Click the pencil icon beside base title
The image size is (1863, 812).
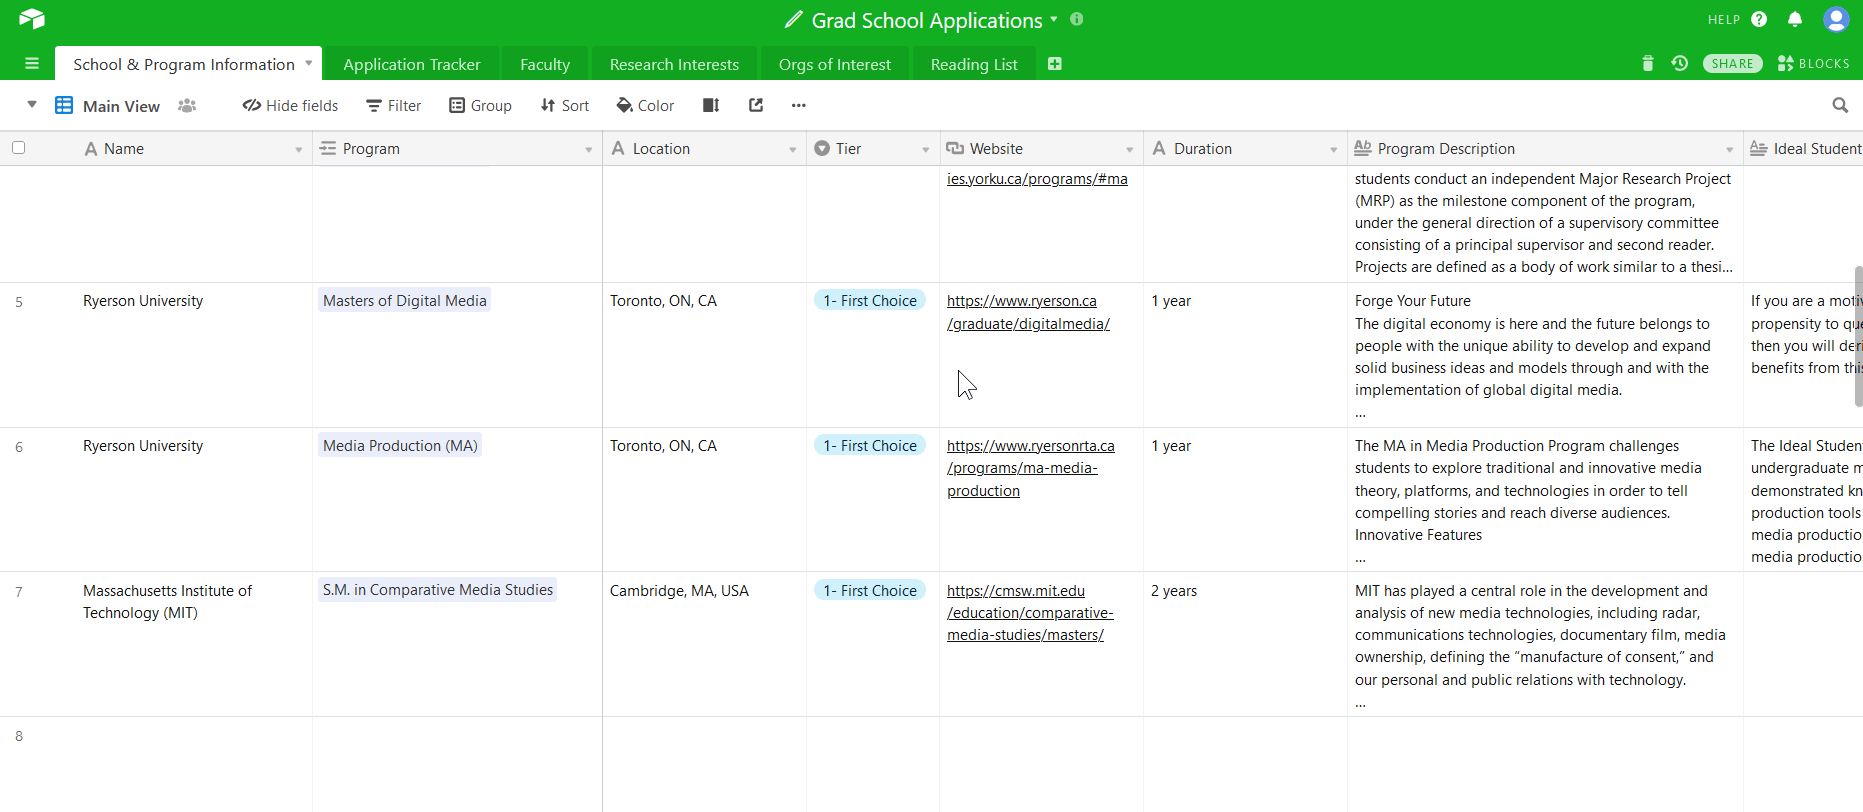click(x=793, y=20)
